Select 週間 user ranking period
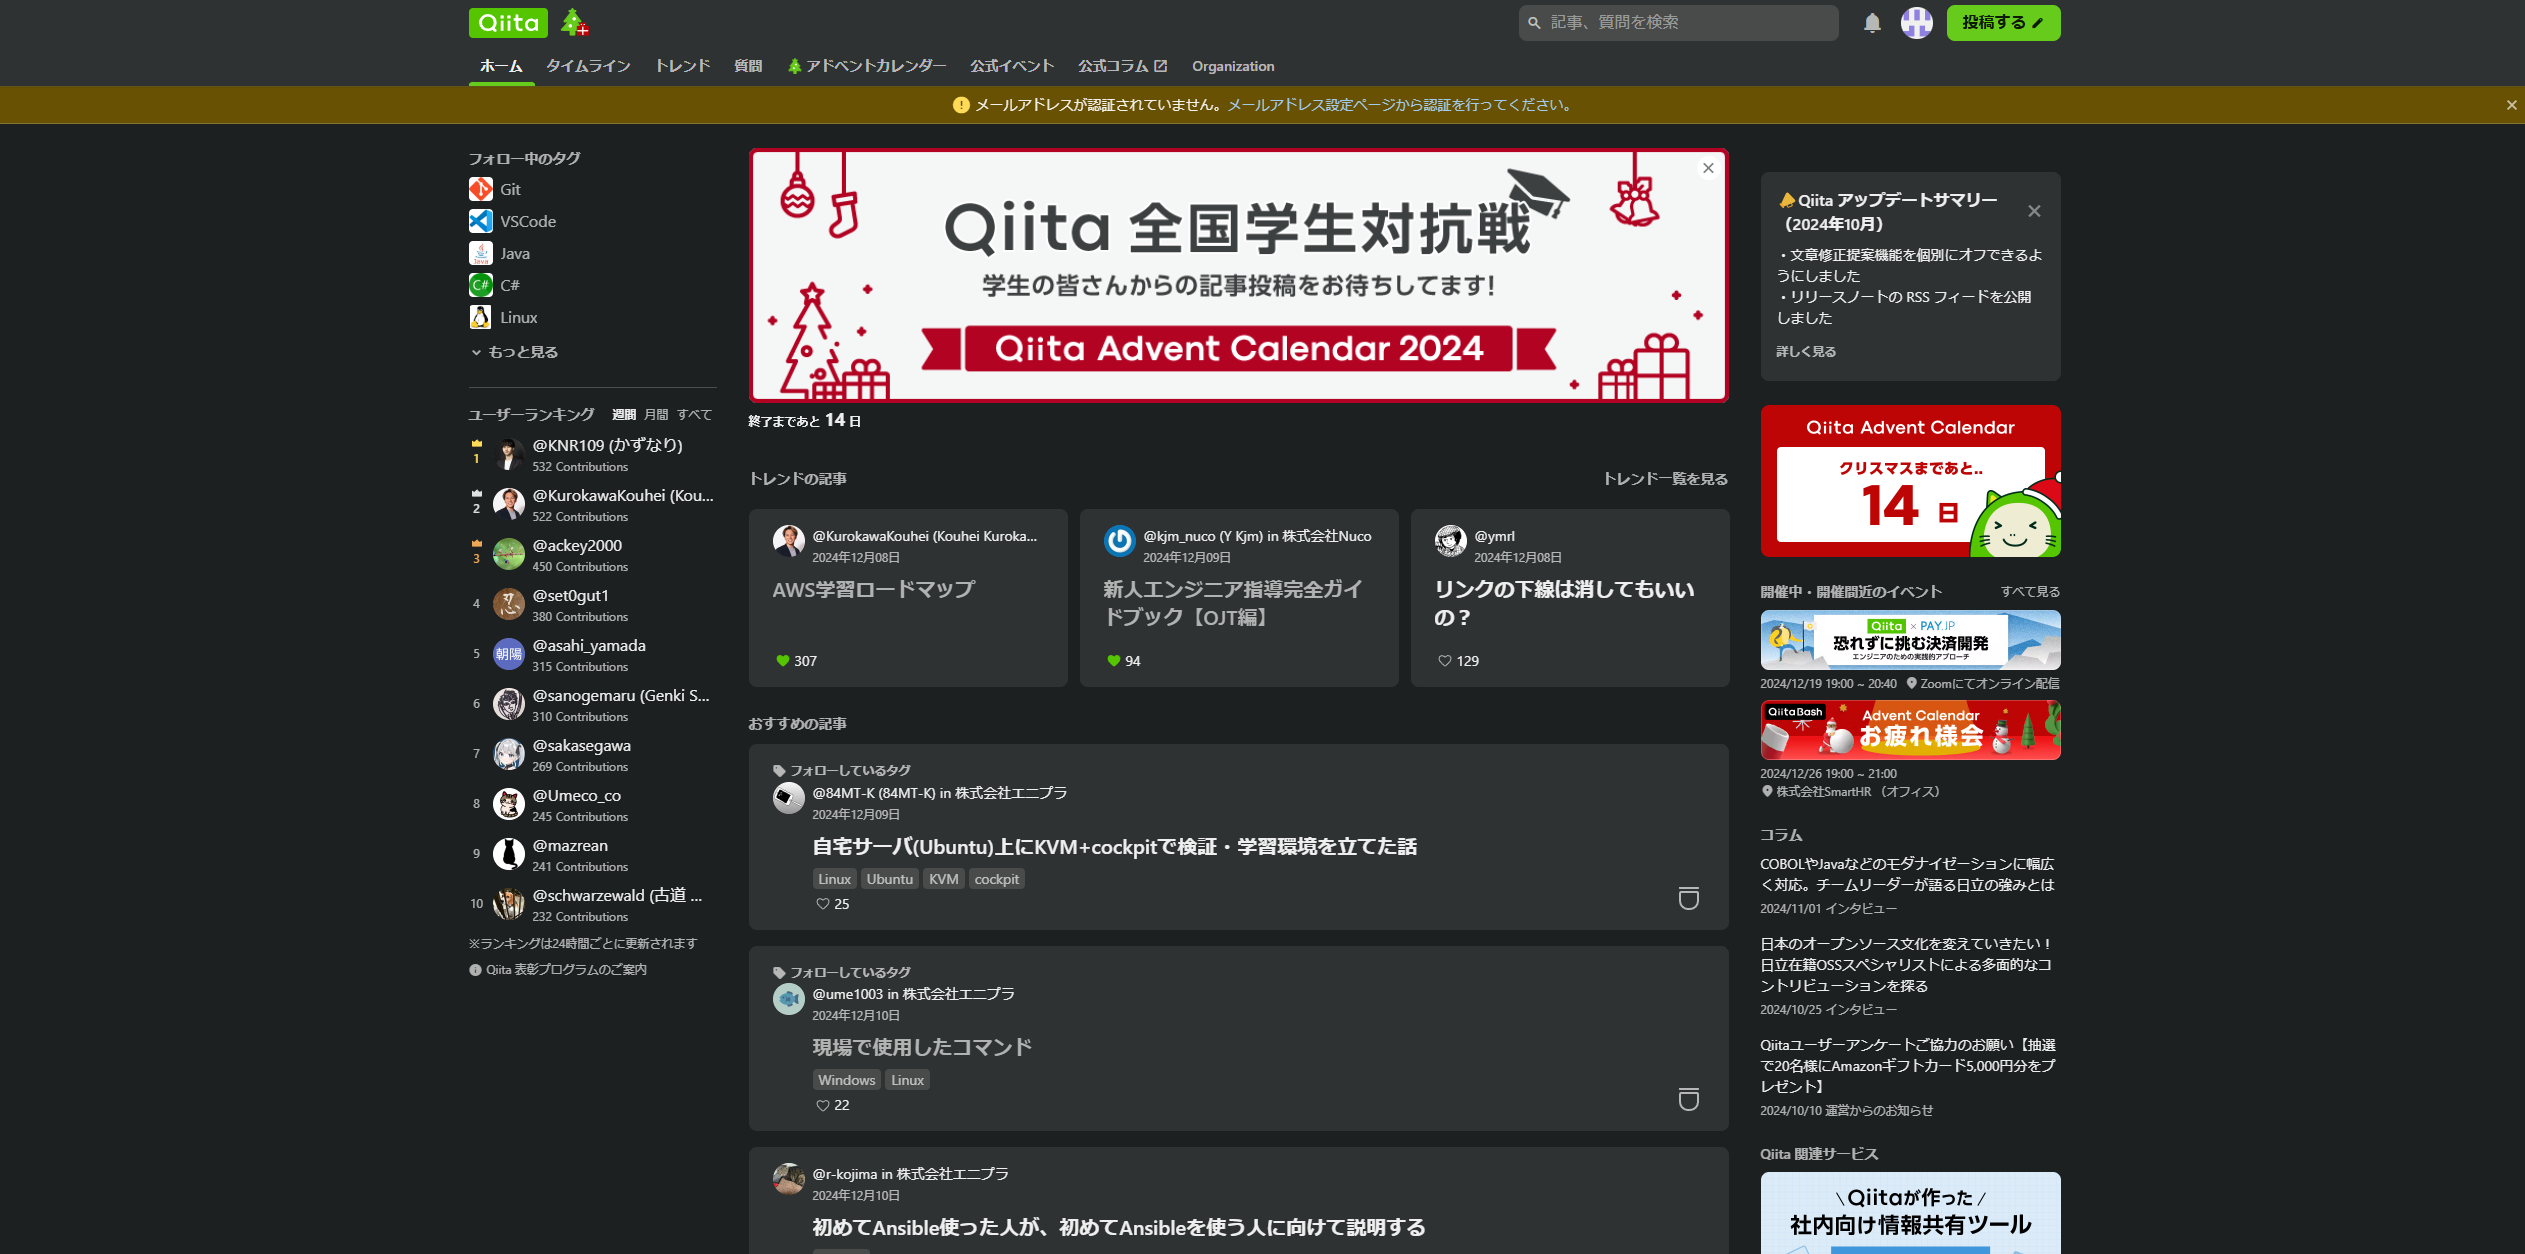This screenshot has height=1254, width=2525. tap(624, 414)
